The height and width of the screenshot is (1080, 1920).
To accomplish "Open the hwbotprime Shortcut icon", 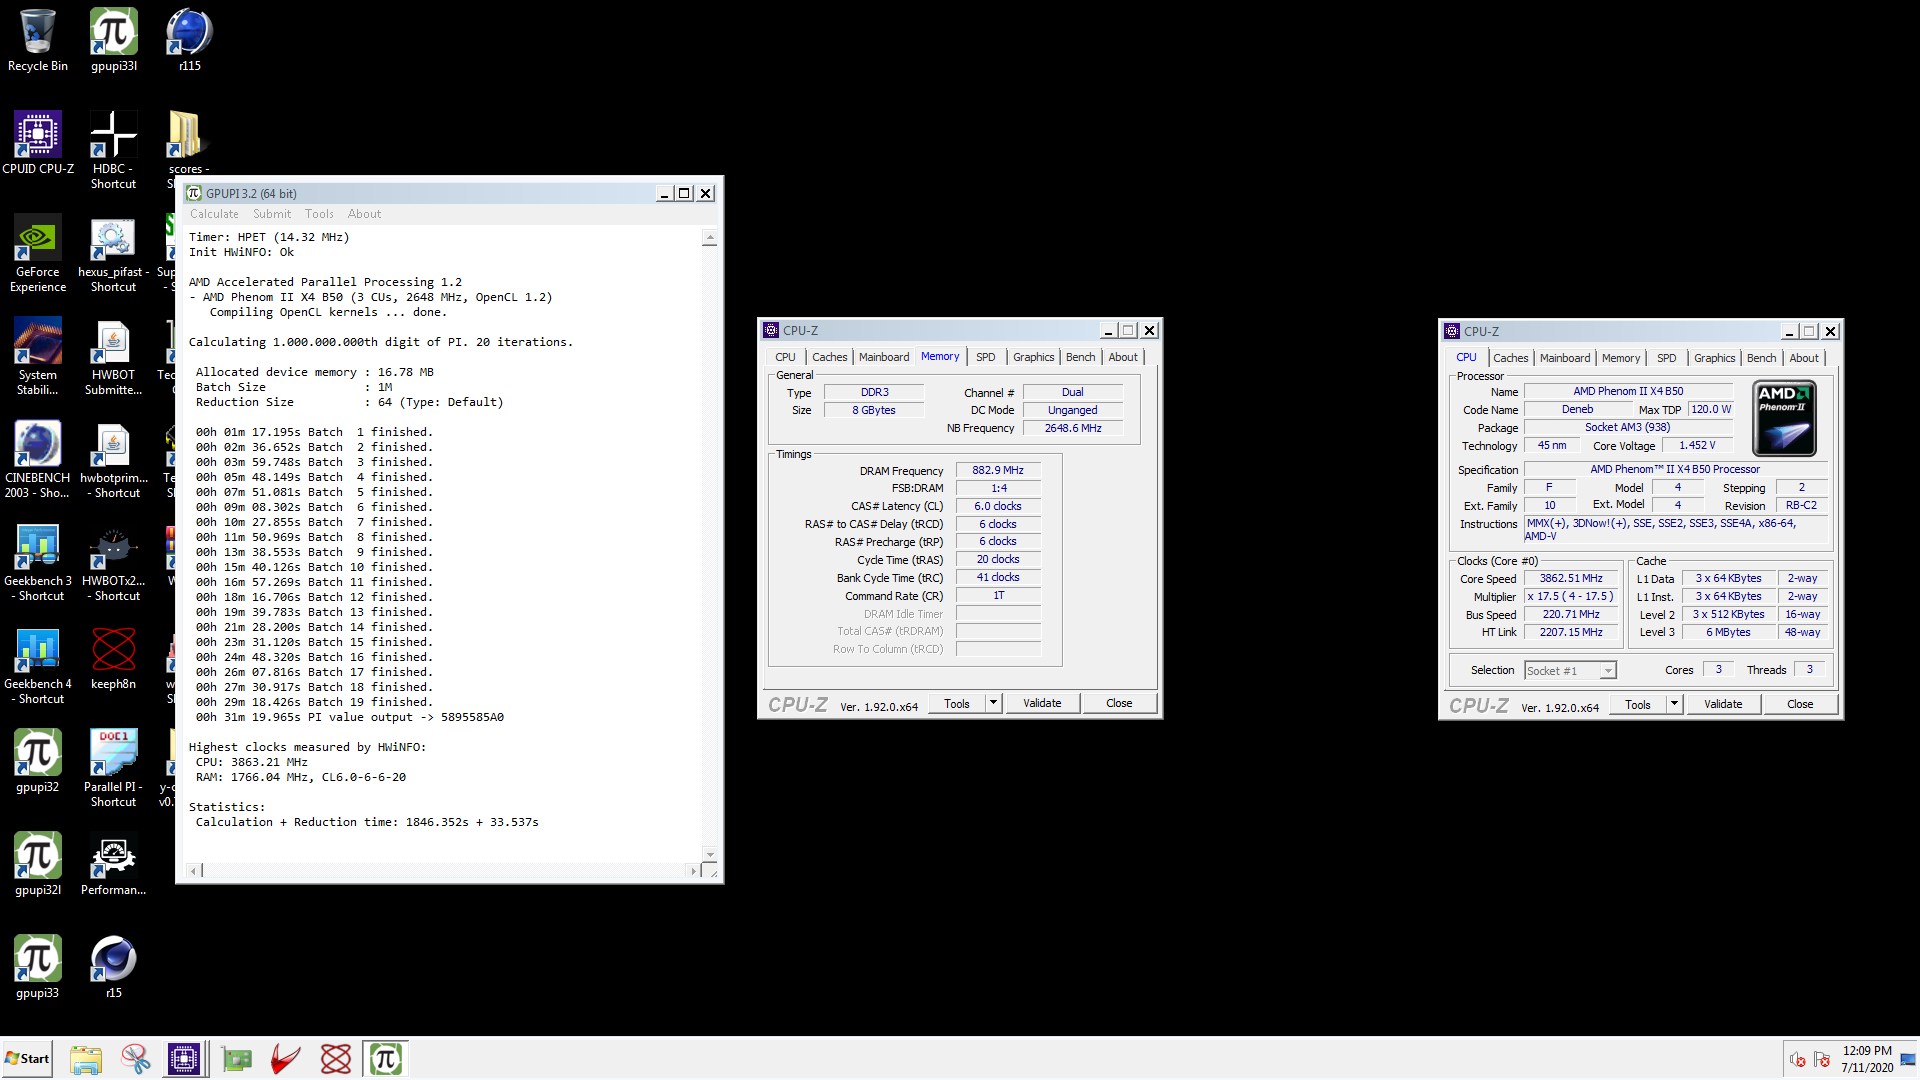I will tap(114, 459).
